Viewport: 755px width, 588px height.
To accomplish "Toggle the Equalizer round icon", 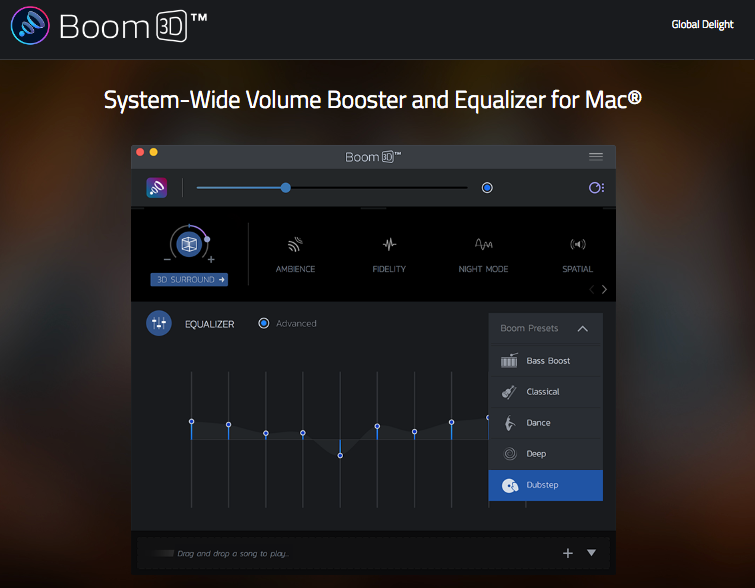I will [x=159, y=323].
